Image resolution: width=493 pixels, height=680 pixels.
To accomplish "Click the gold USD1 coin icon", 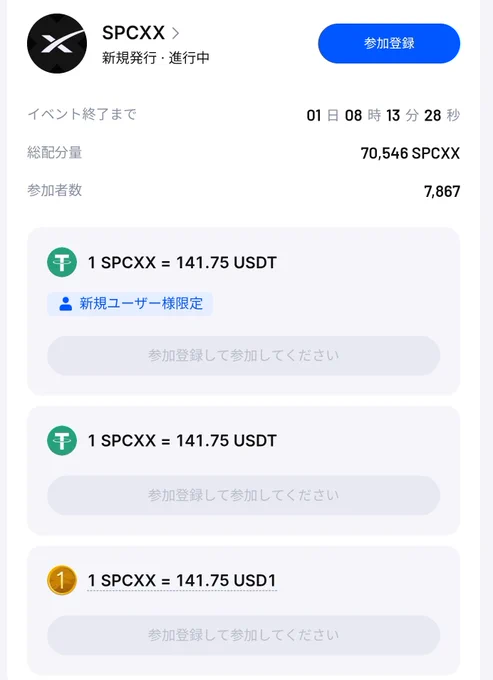I will (x=62, y=580).
